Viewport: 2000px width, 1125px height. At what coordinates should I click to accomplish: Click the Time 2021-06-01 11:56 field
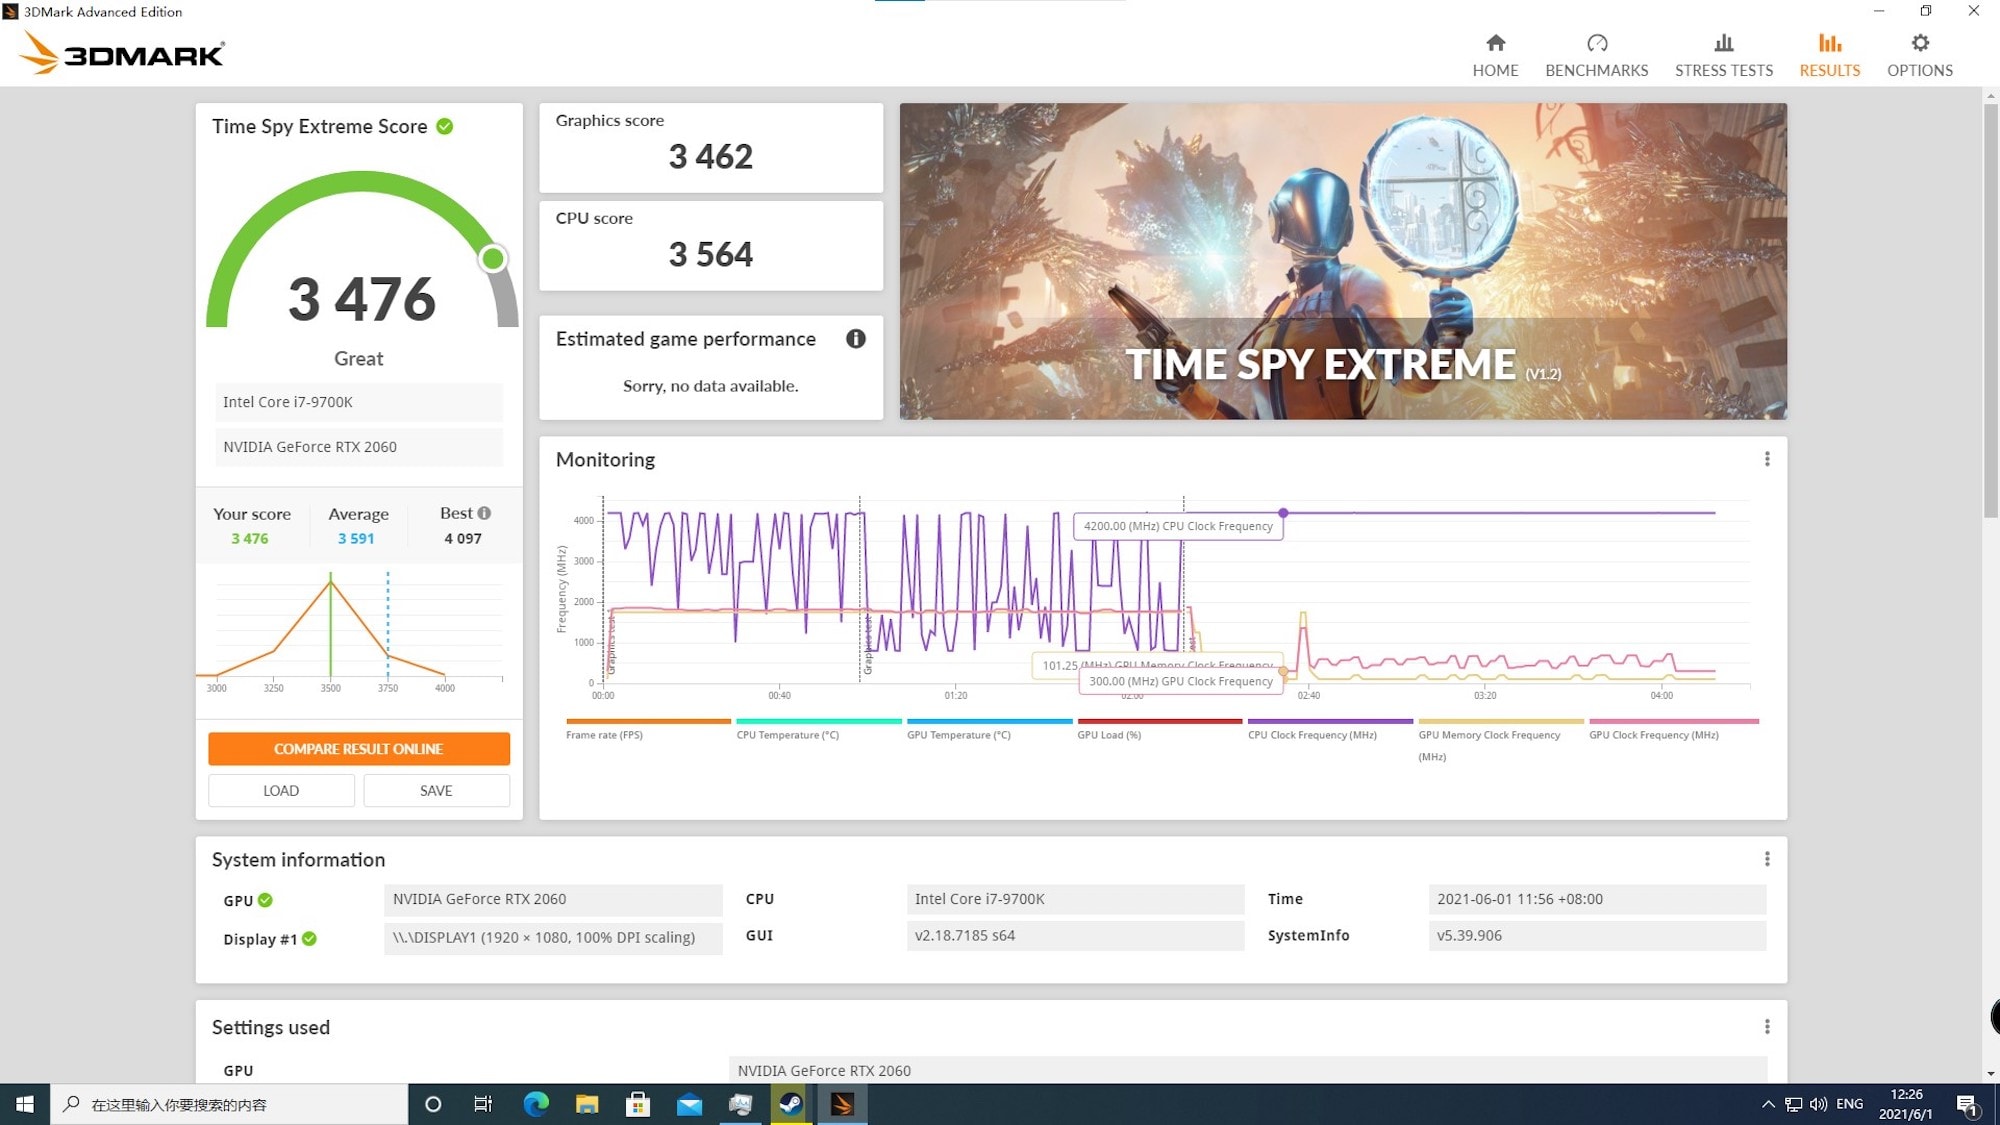1597,899
